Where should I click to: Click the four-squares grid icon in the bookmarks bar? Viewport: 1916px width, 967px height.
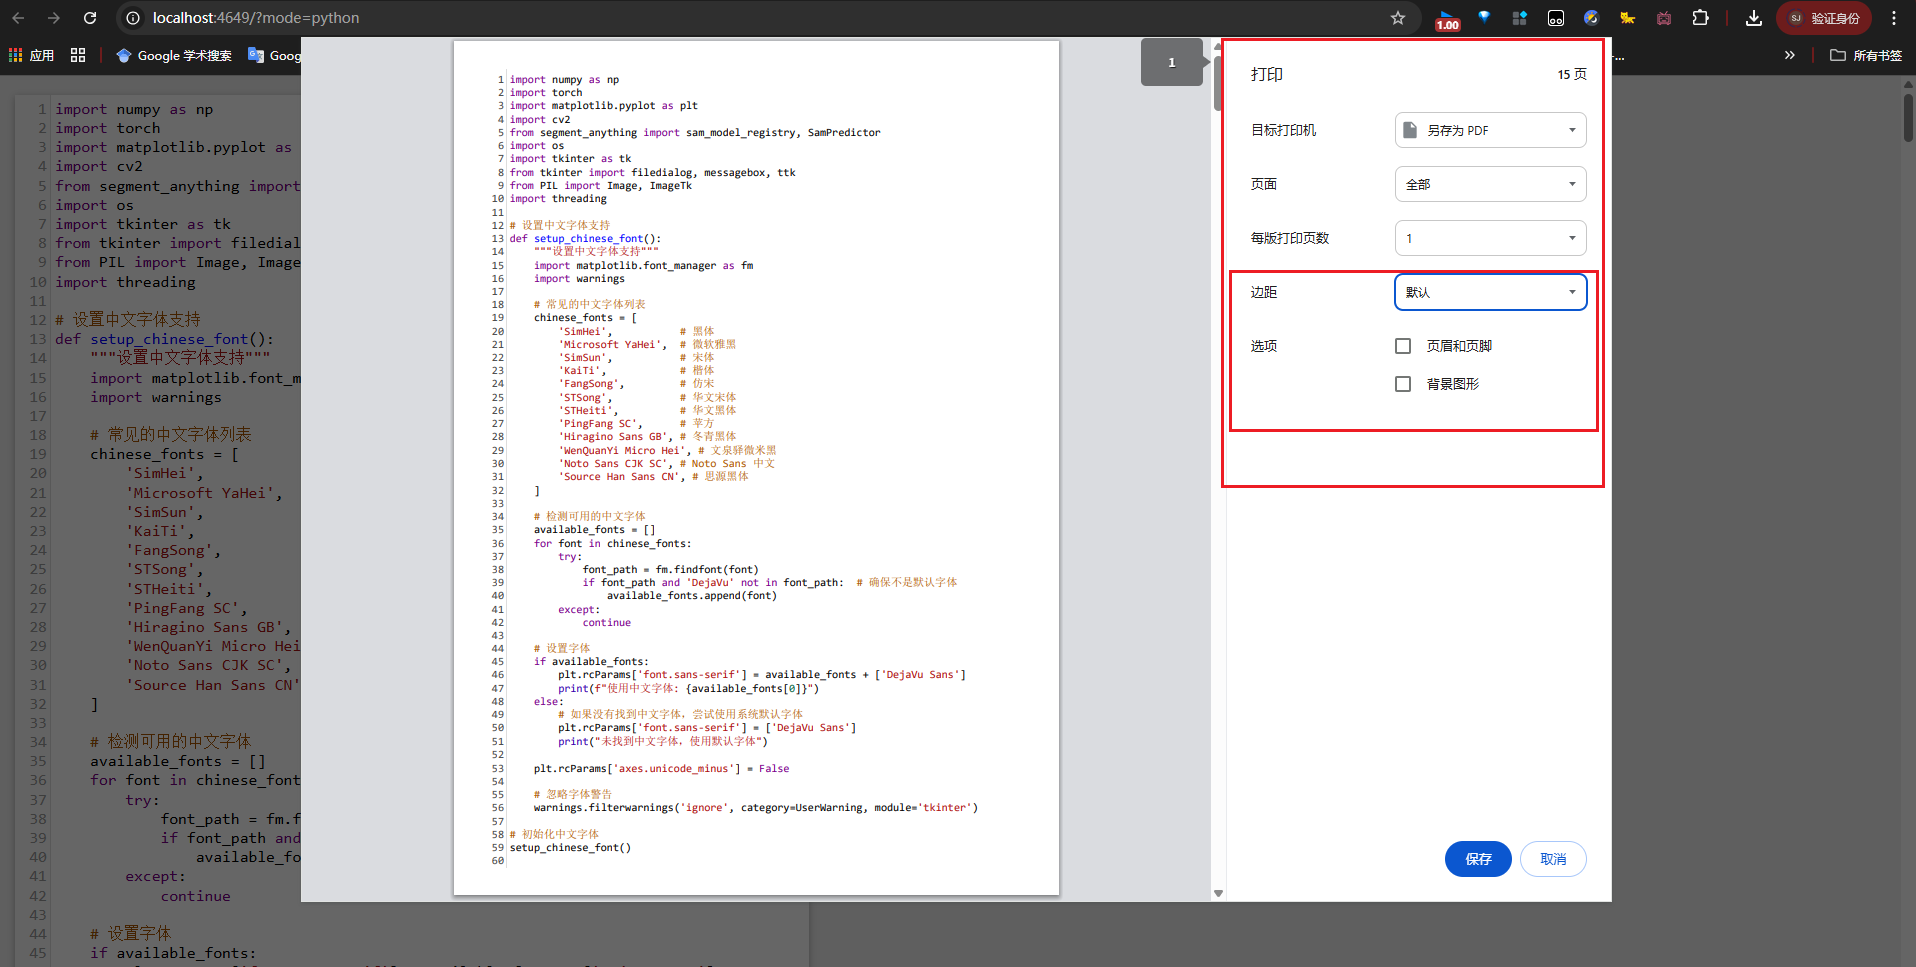(78, 56)
